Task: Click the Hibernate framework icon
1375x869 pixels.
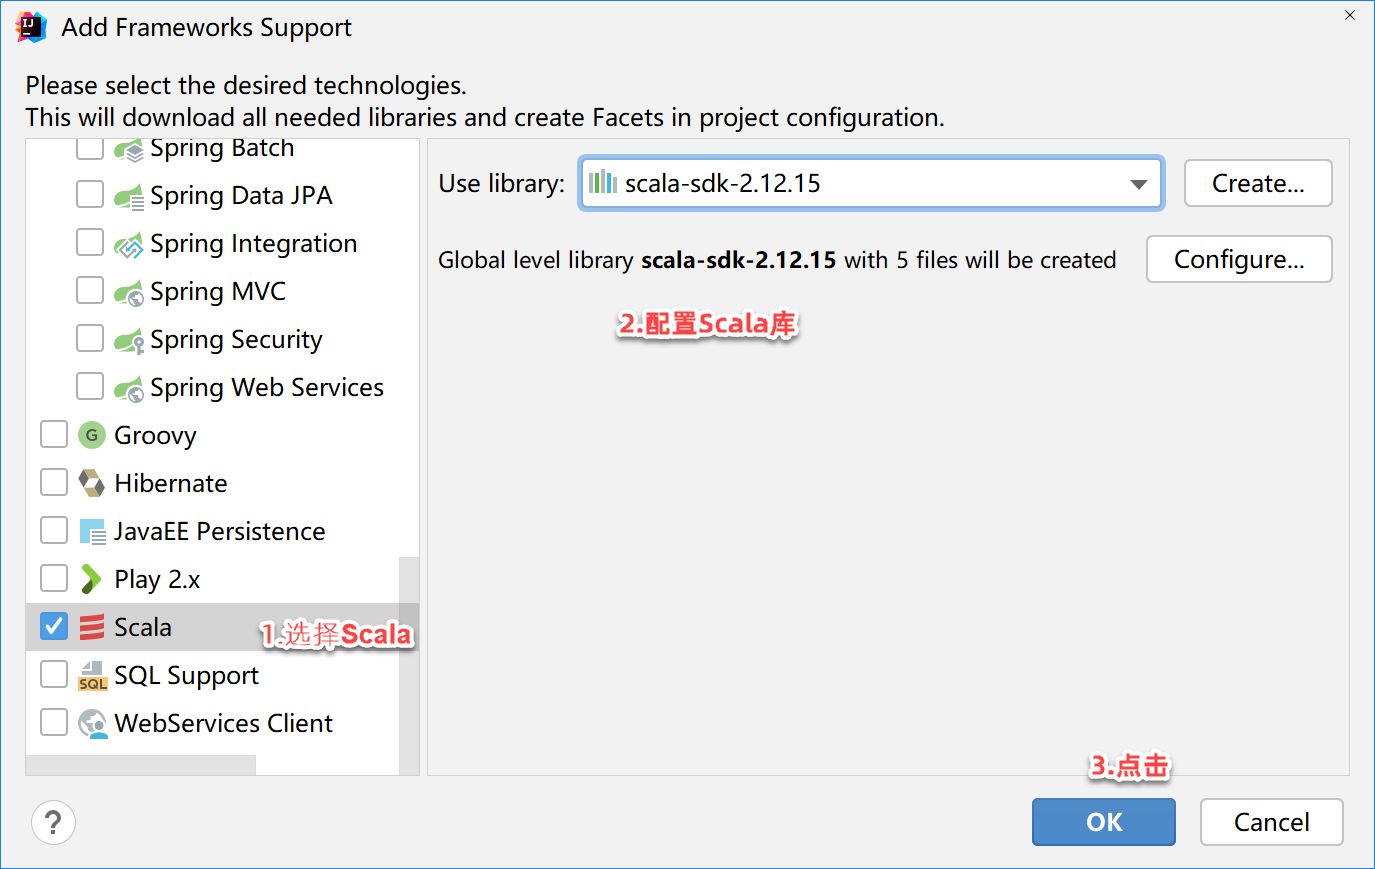Action: pyautogui.click(x=92, y=483)
